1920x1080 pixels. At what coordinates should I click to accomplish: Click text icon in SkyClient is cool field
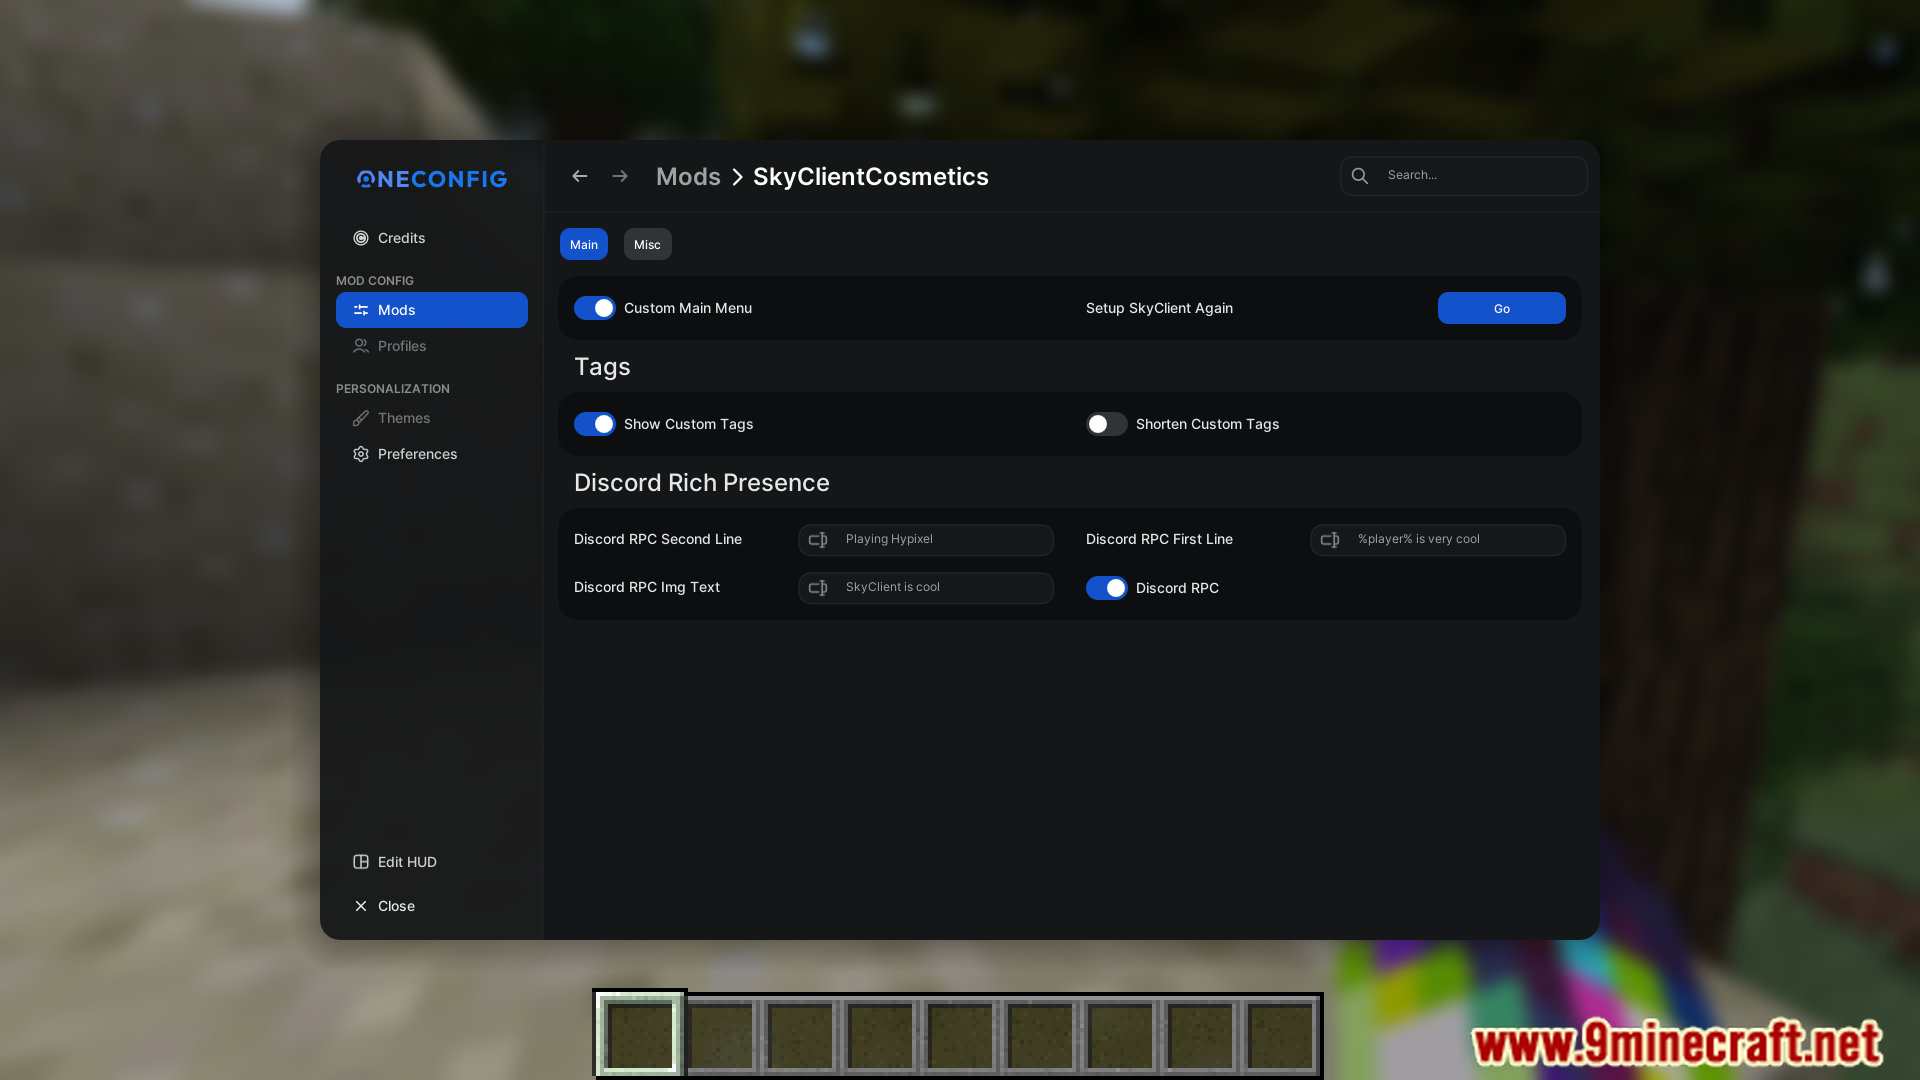(x=818, y=588)
